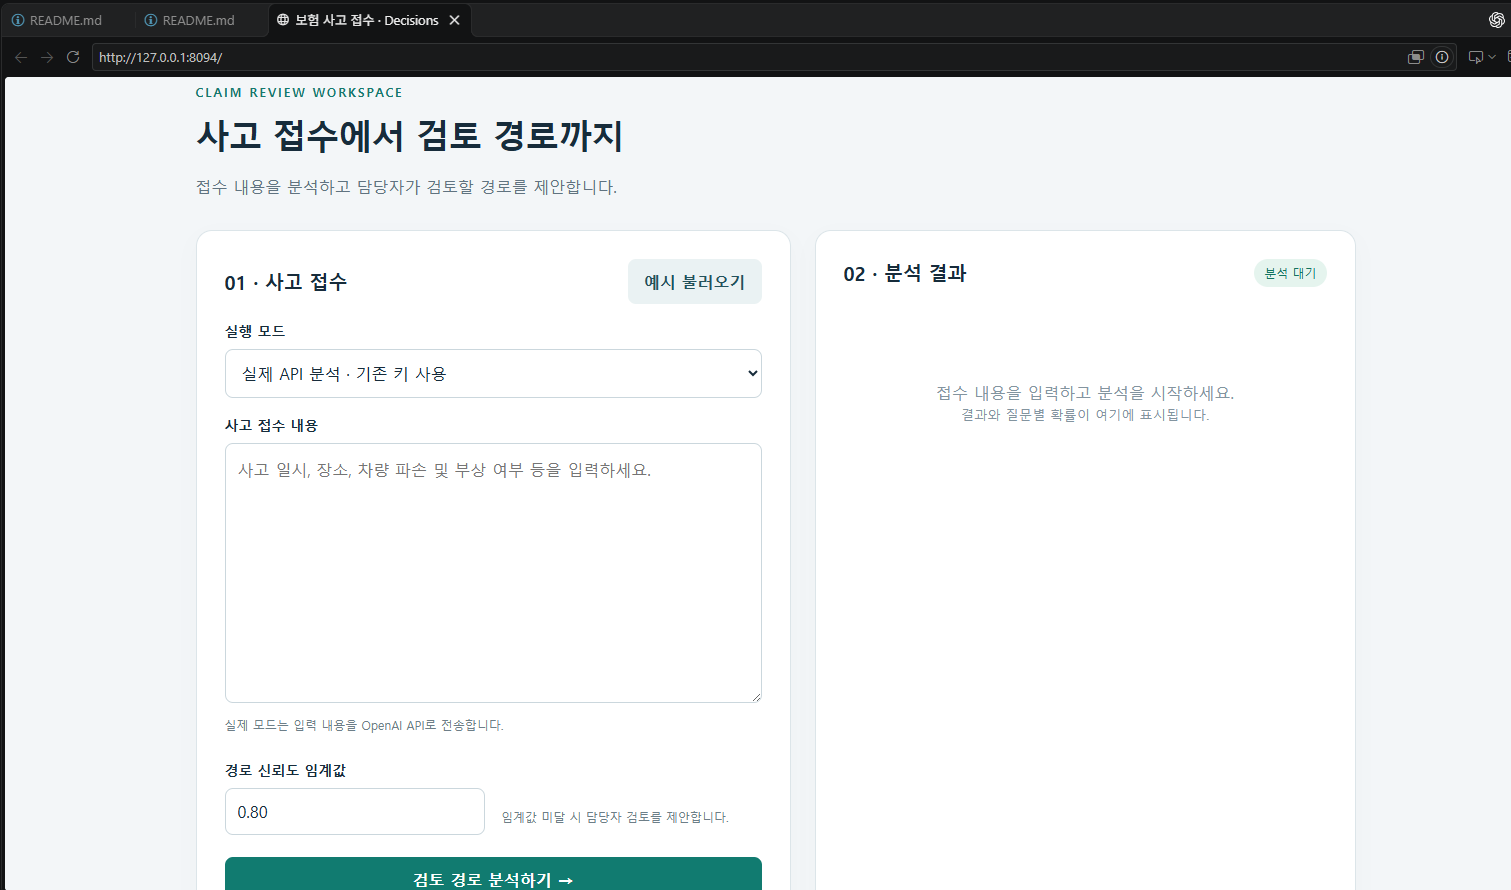The height and width of the screenshot is (890, 1511).
Task: Open the 실행 모드 dropdown
Action: click(493, 374)
